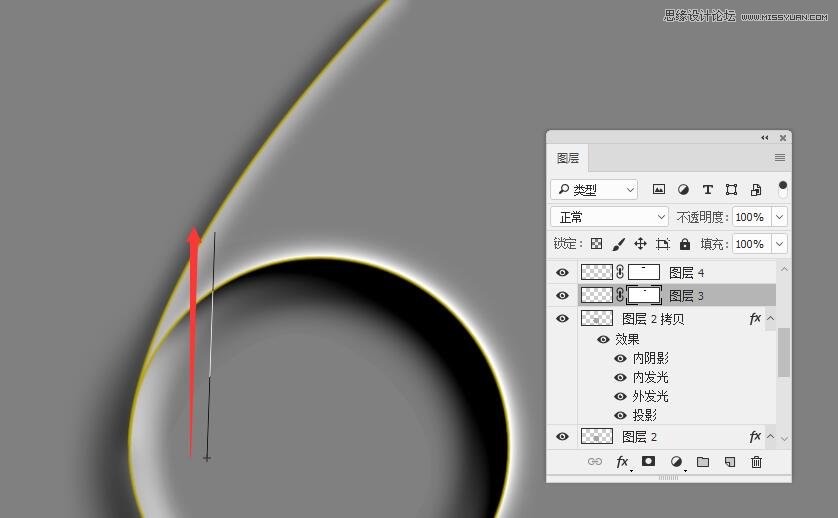Hide the 内发光 effect
Screen dimensions: 838x518
pos(620,377)
